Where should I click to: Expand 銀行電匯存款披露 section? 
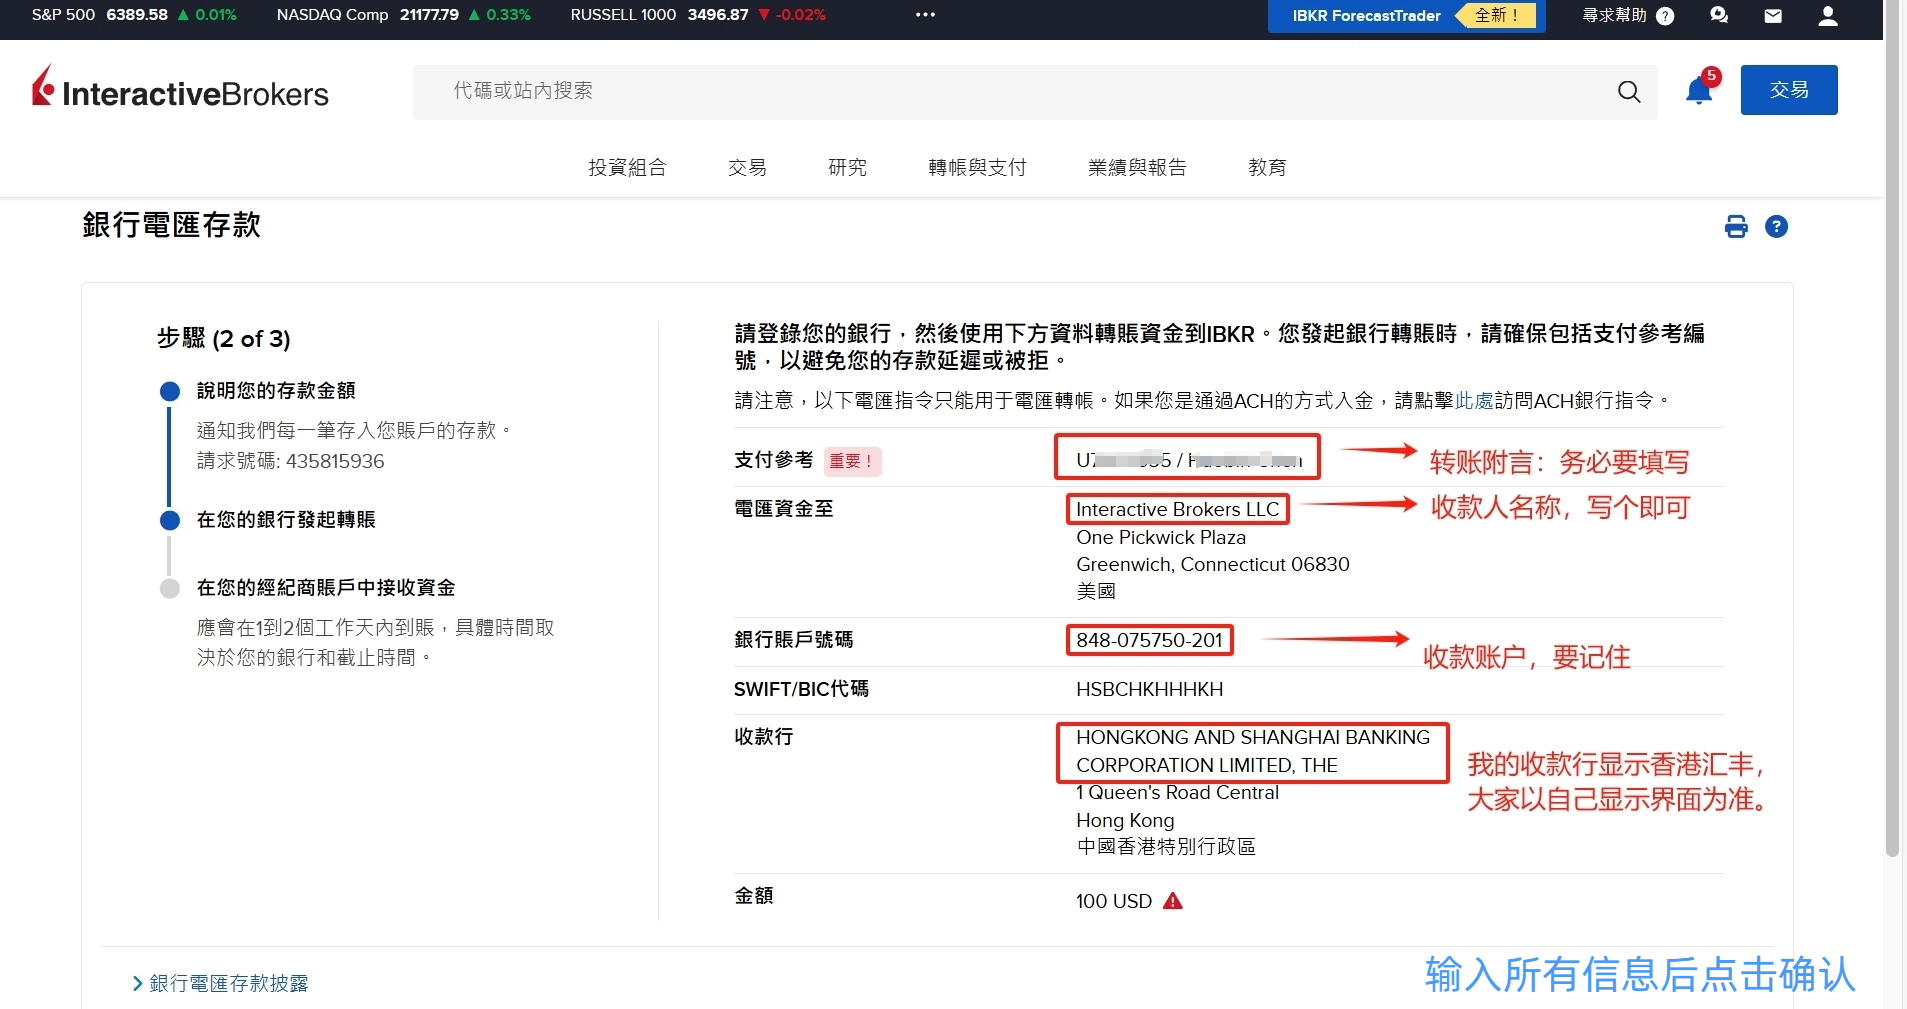pos(220,983)
